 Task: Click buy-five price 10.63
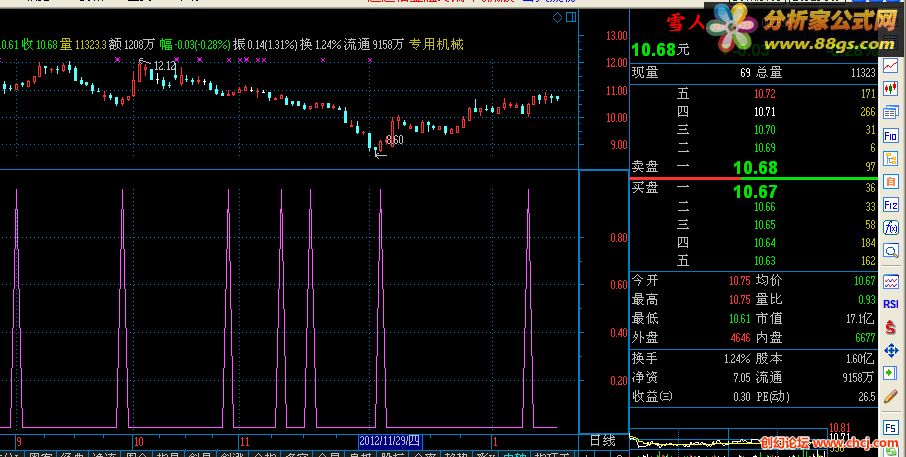click(x=764, y=261)
